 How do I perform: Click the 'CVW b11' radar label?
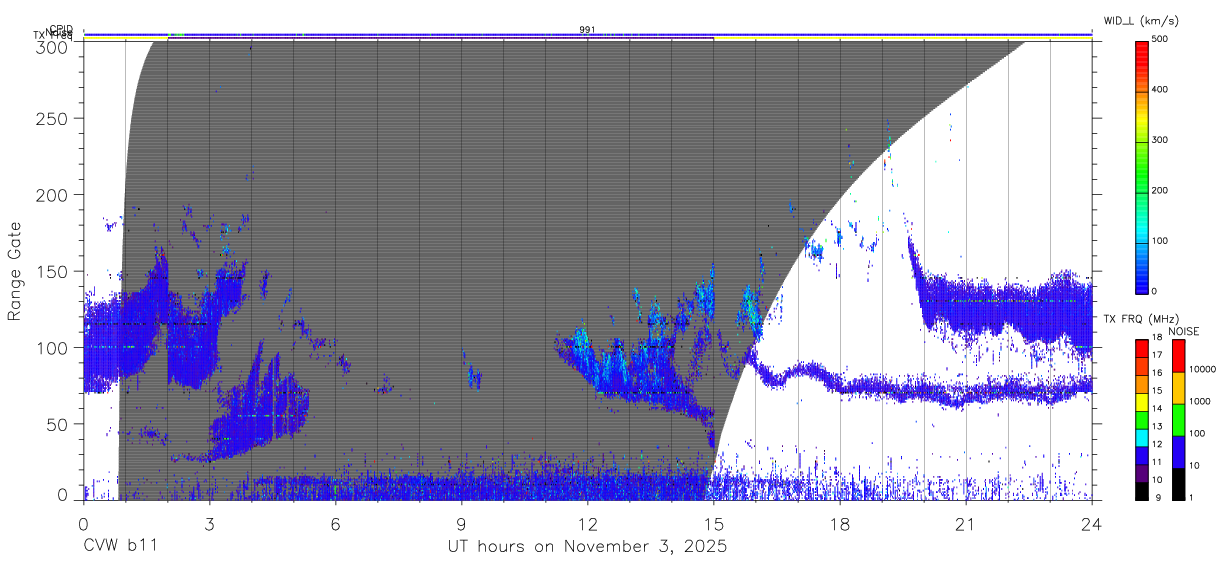click(x=119, y=547)
